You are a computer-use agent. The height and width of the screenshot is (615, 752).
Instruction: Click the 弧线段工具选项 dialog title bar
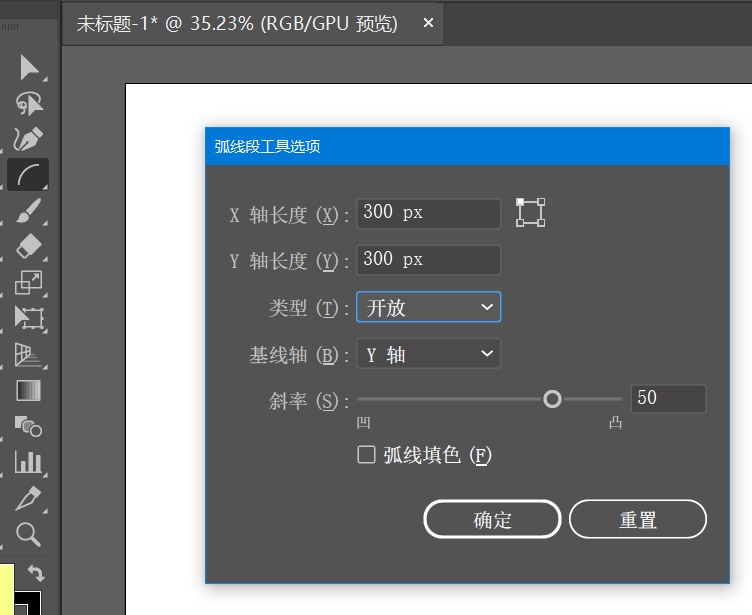pyautogui.click(x=467, y=146)
